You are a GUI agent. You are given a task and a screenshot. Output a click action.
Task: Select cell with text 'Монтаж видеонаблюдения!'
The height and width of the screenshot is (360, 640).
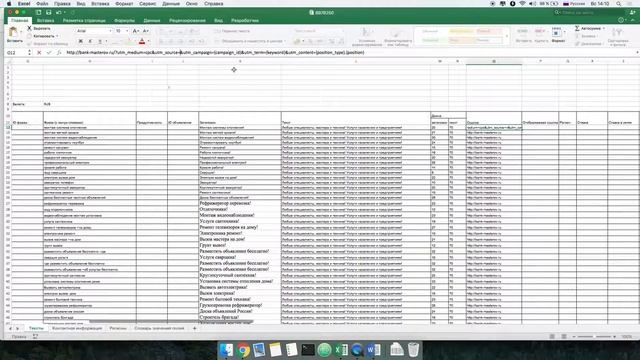pos(240,215)
